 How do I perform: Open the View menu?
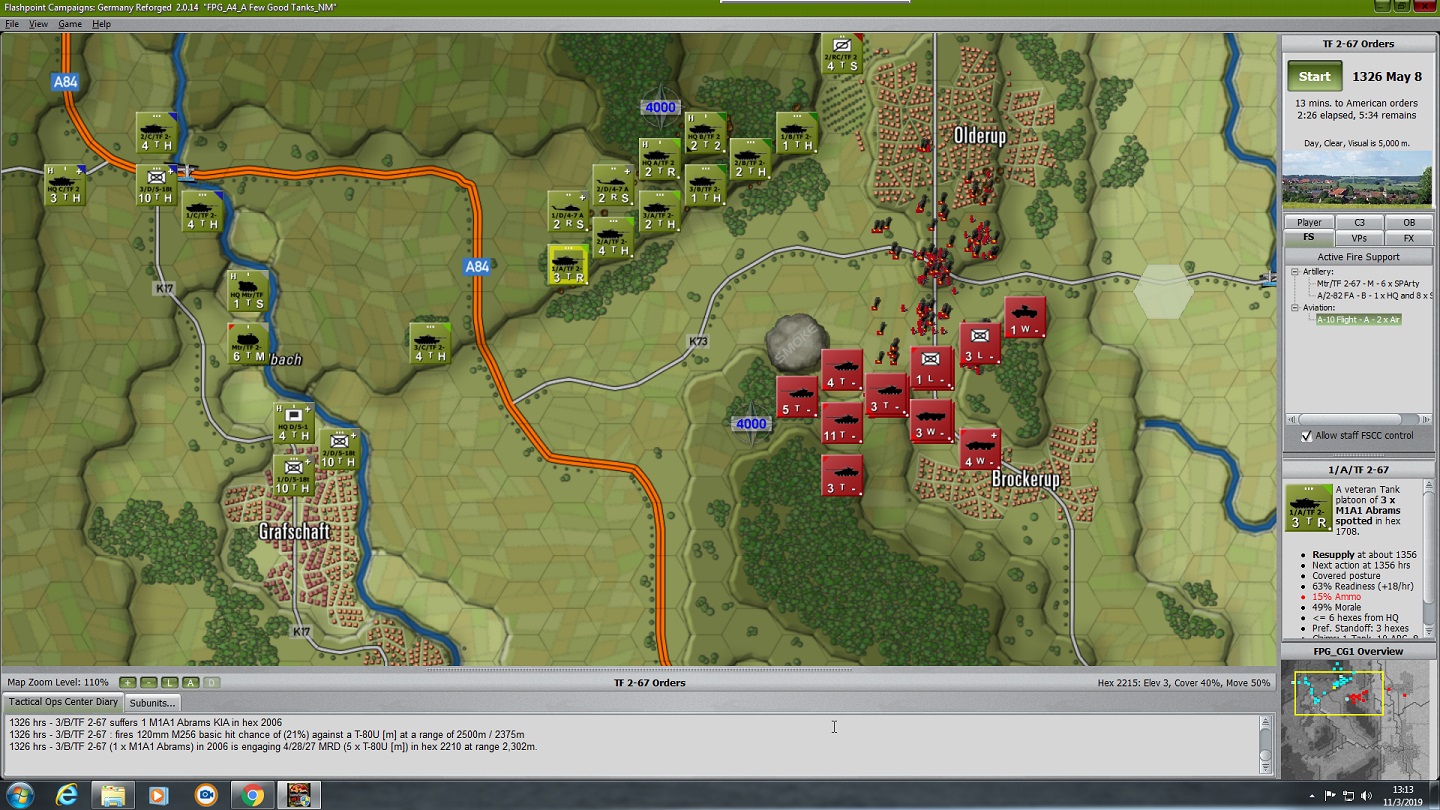coord(38,24)
